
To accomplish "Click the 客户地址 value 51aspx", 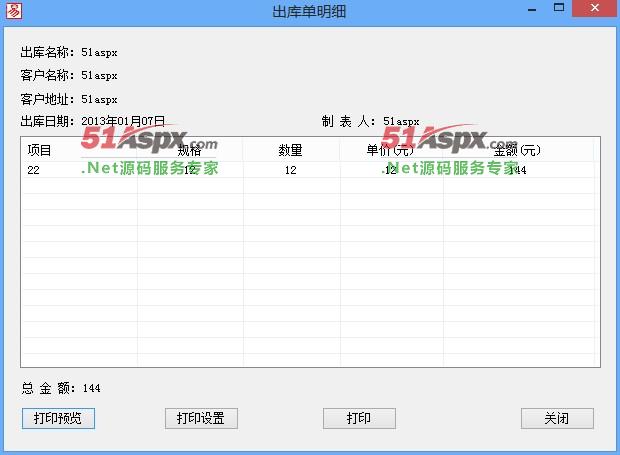I will tap(99, 99).
